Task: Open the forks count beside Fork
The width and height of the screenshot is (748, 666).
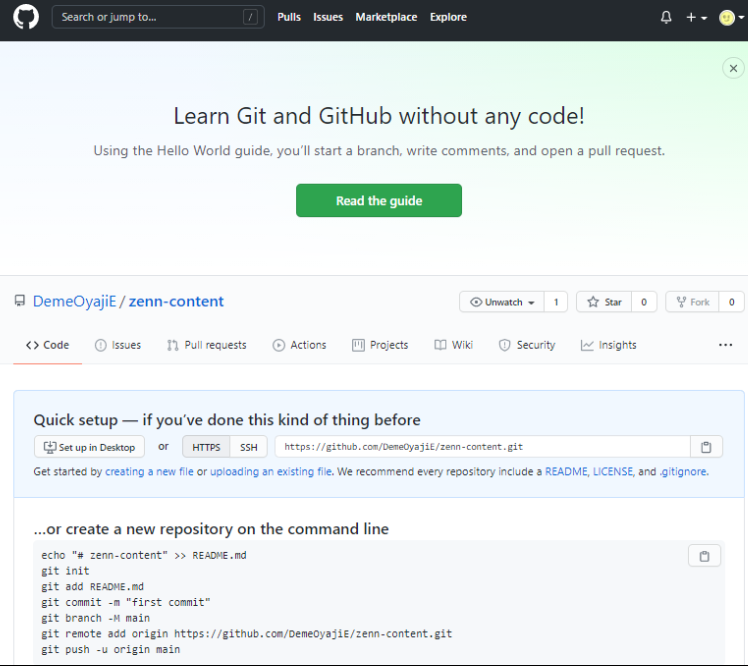Action: point(731,302)
